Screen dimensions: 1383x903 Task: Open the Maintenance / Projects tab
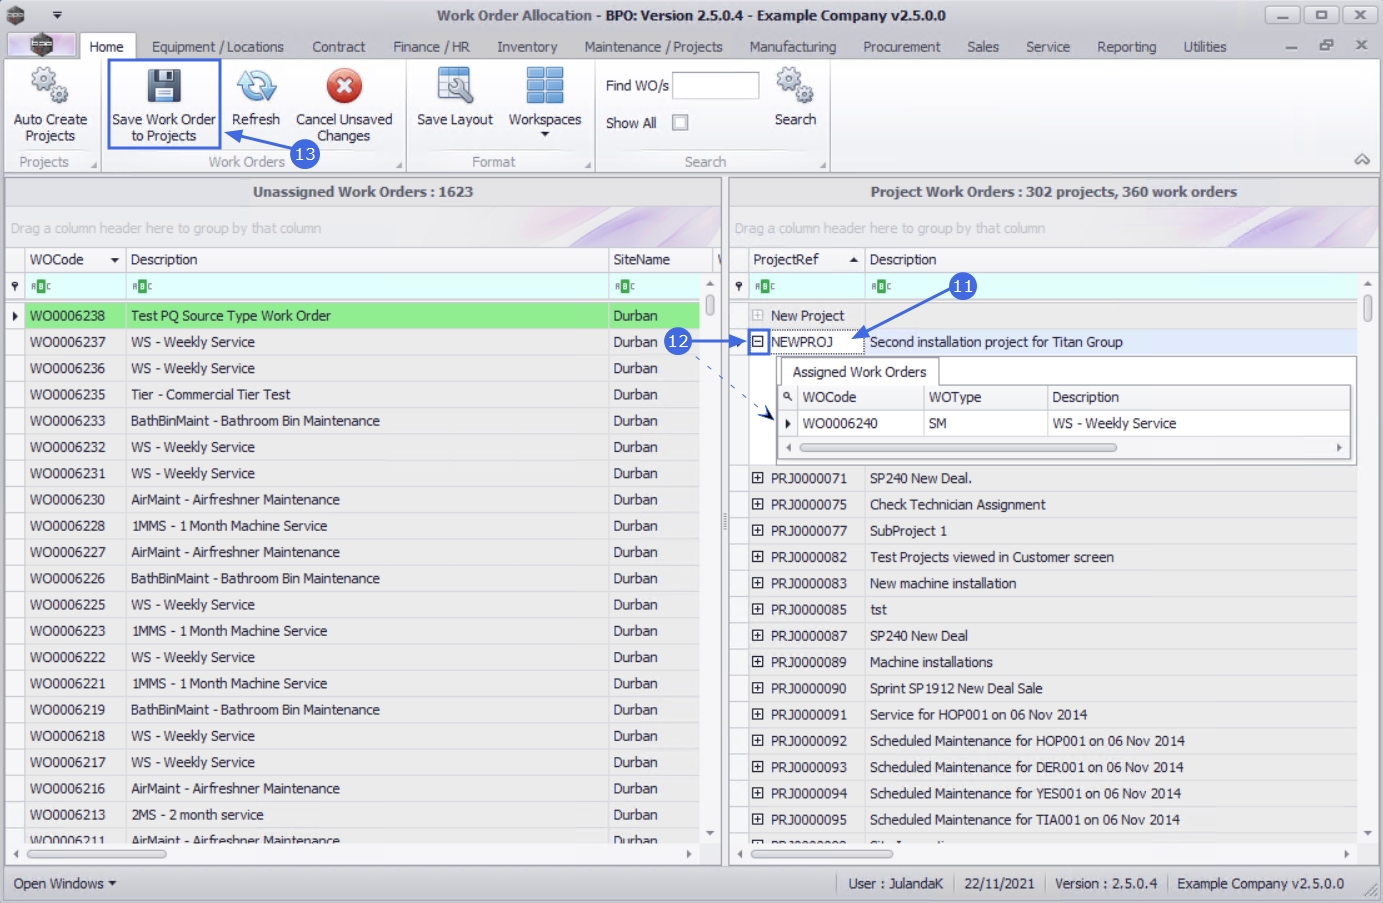(x=653, y=47)
